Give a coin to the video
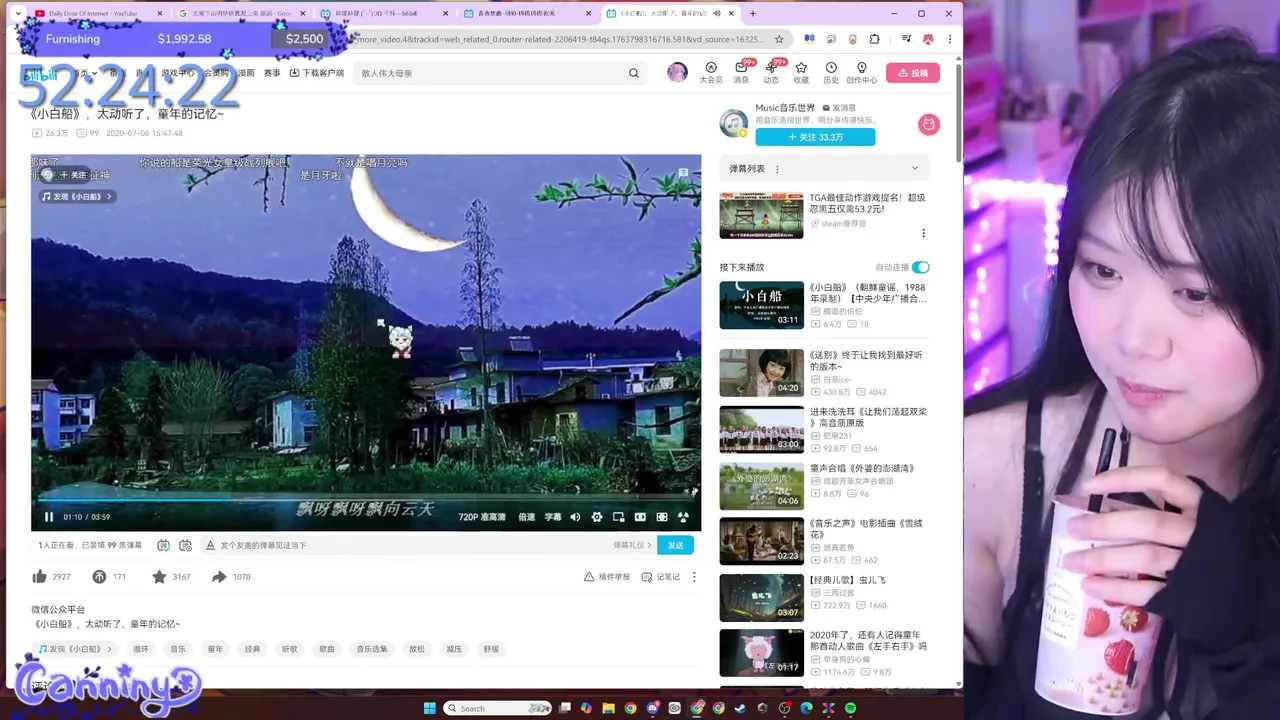The height and width of the screenshot is (720, 1280). [x=99, y=577]
